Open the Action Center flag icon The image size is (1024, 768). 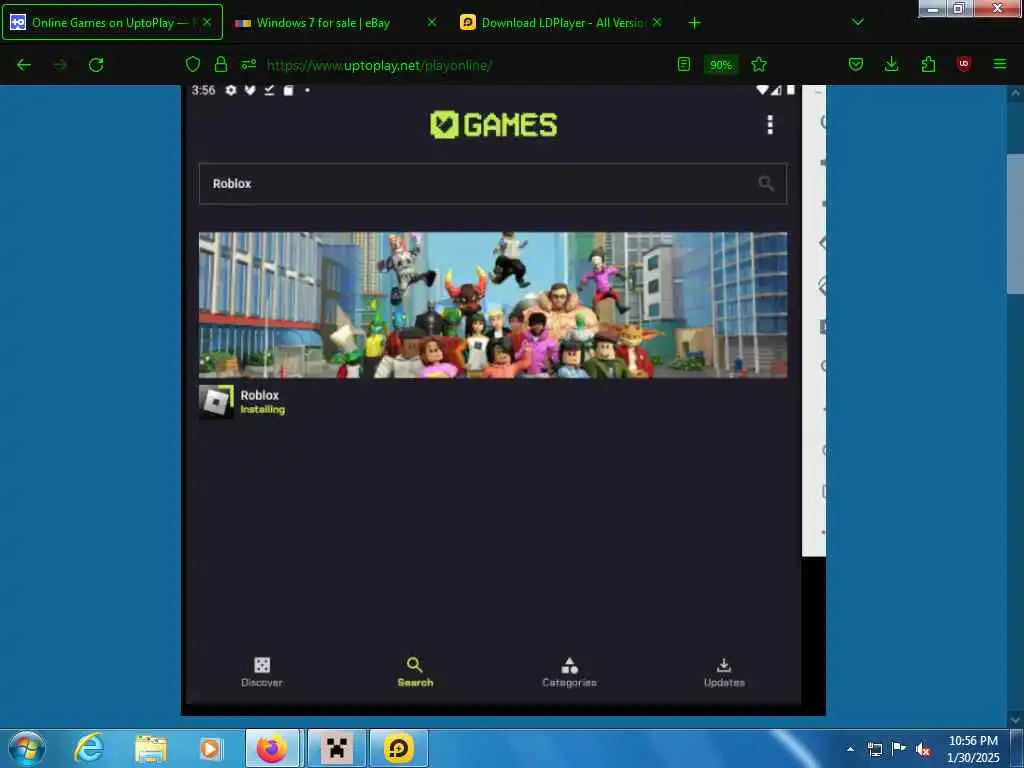coord(899,748)
